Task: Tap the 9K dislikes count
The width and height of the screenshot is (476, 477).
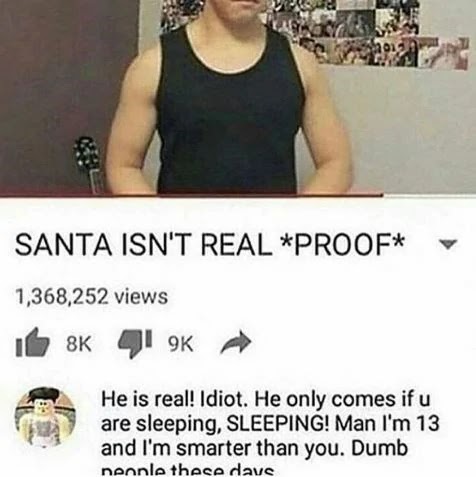Action: pyautogui.click(x=180, y=344)
